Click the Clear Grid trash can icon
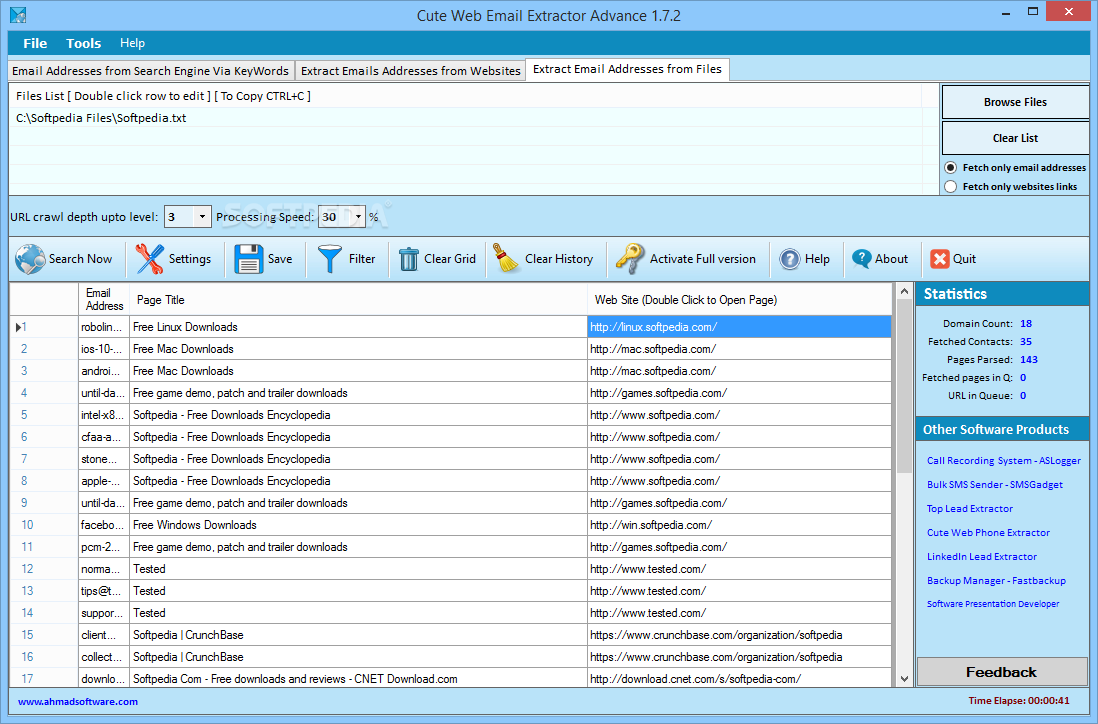Screen dimensions: 1098x724 pyautogui.click(x=408, y=259)
